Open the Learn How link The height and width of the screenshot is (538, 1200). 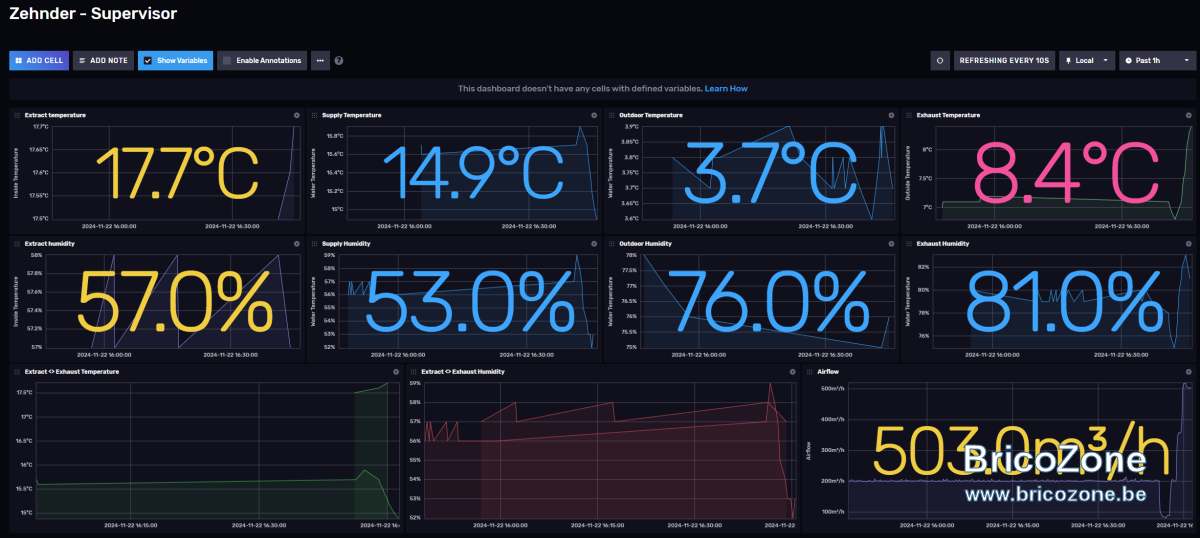click(726, 89)
